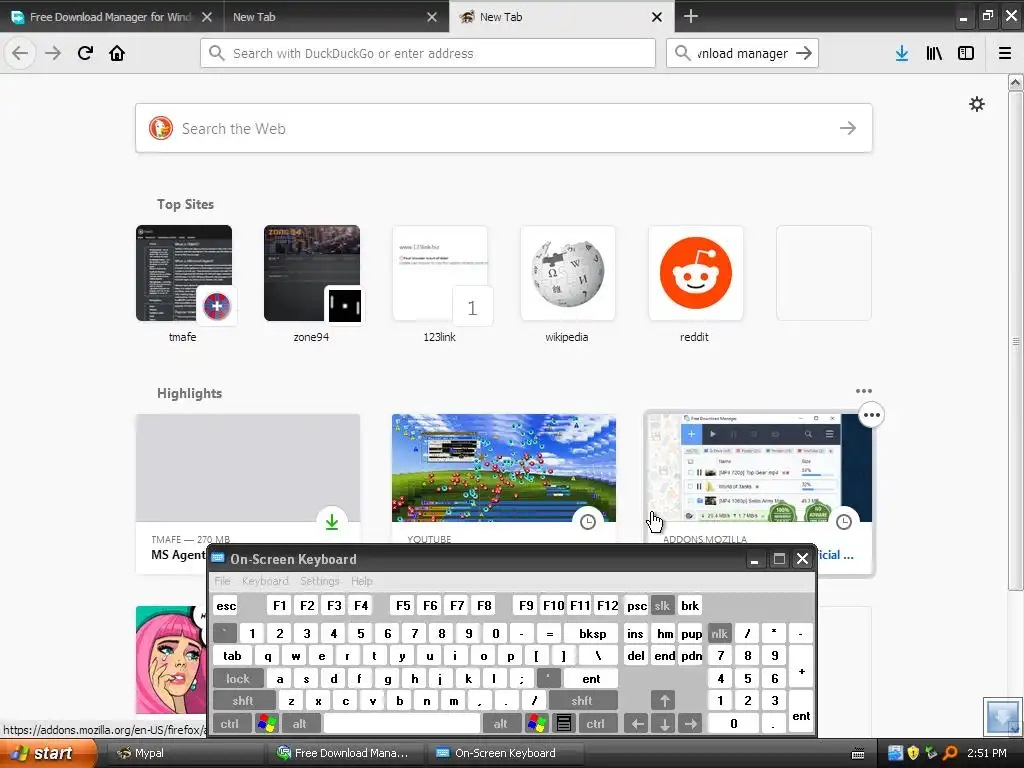The height and width of the screenshot is (768, 1024).
Task: Click the menu key on On-Screen Keyboard
Action: (564, 724)
